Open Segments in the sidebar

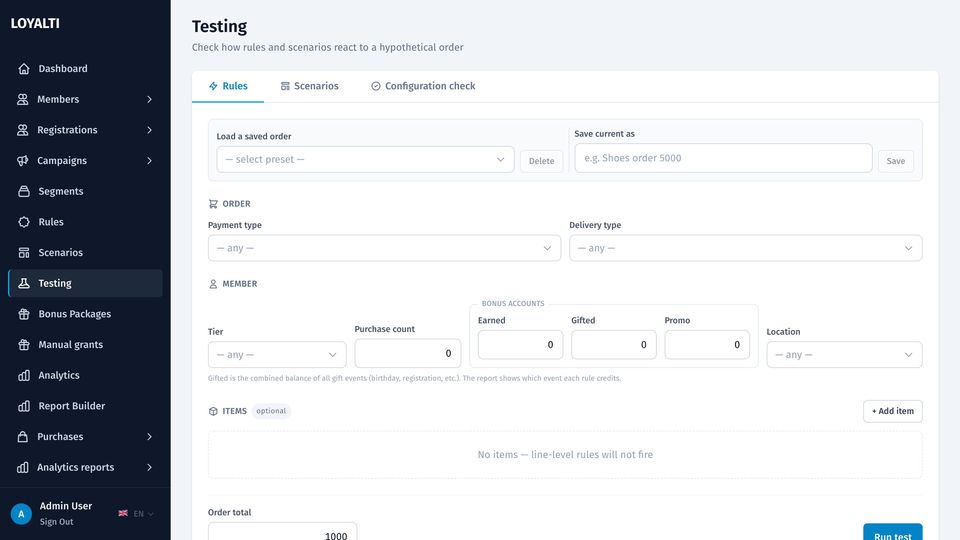tap(85, 191)
